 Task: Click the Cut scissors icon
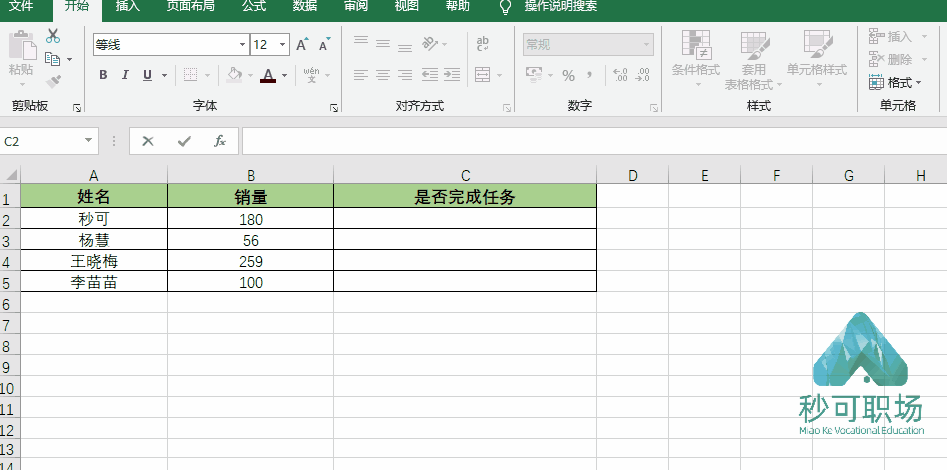(x=53, y=36)
